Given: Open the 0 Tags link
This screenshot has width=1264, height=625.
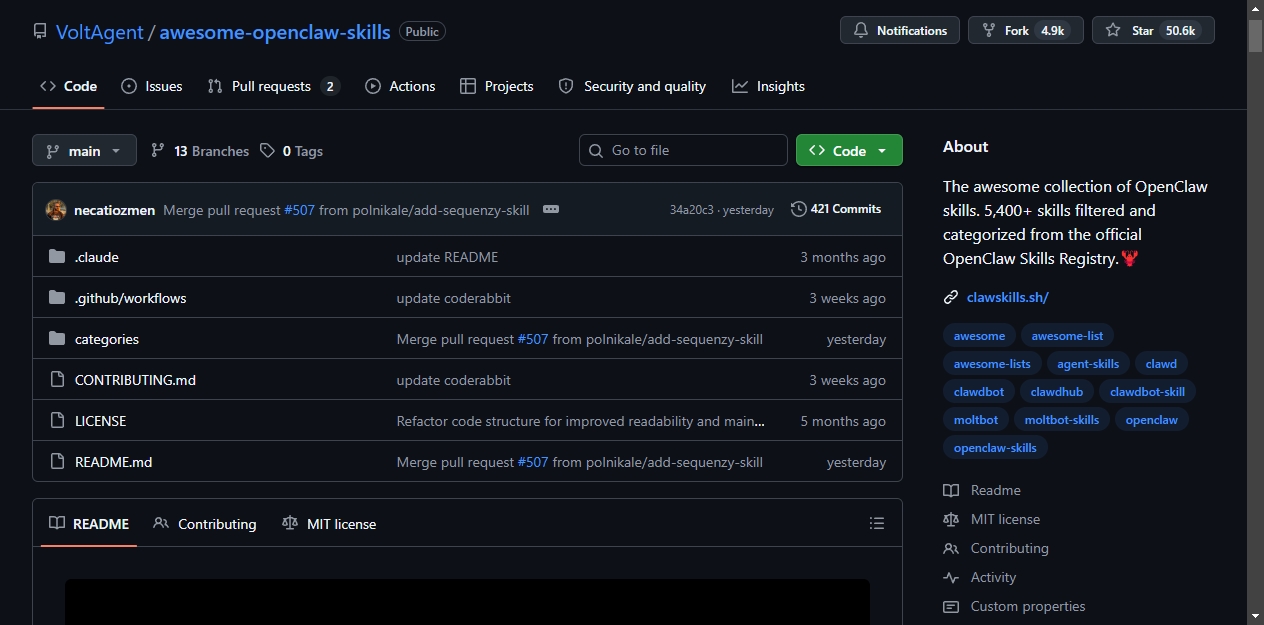Looking at the screenshot, I should point(291,151).
